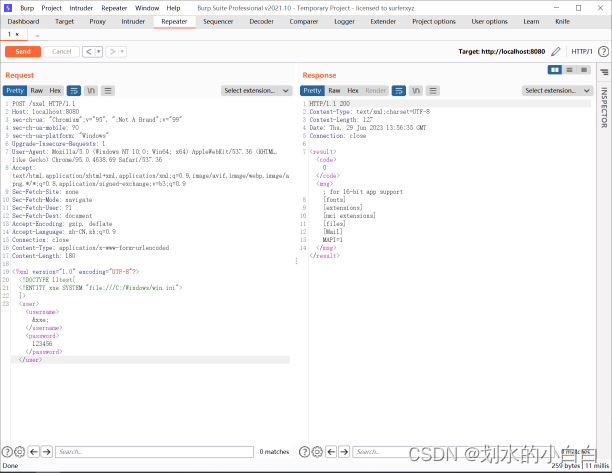Add a new Repeater tab

37,35
